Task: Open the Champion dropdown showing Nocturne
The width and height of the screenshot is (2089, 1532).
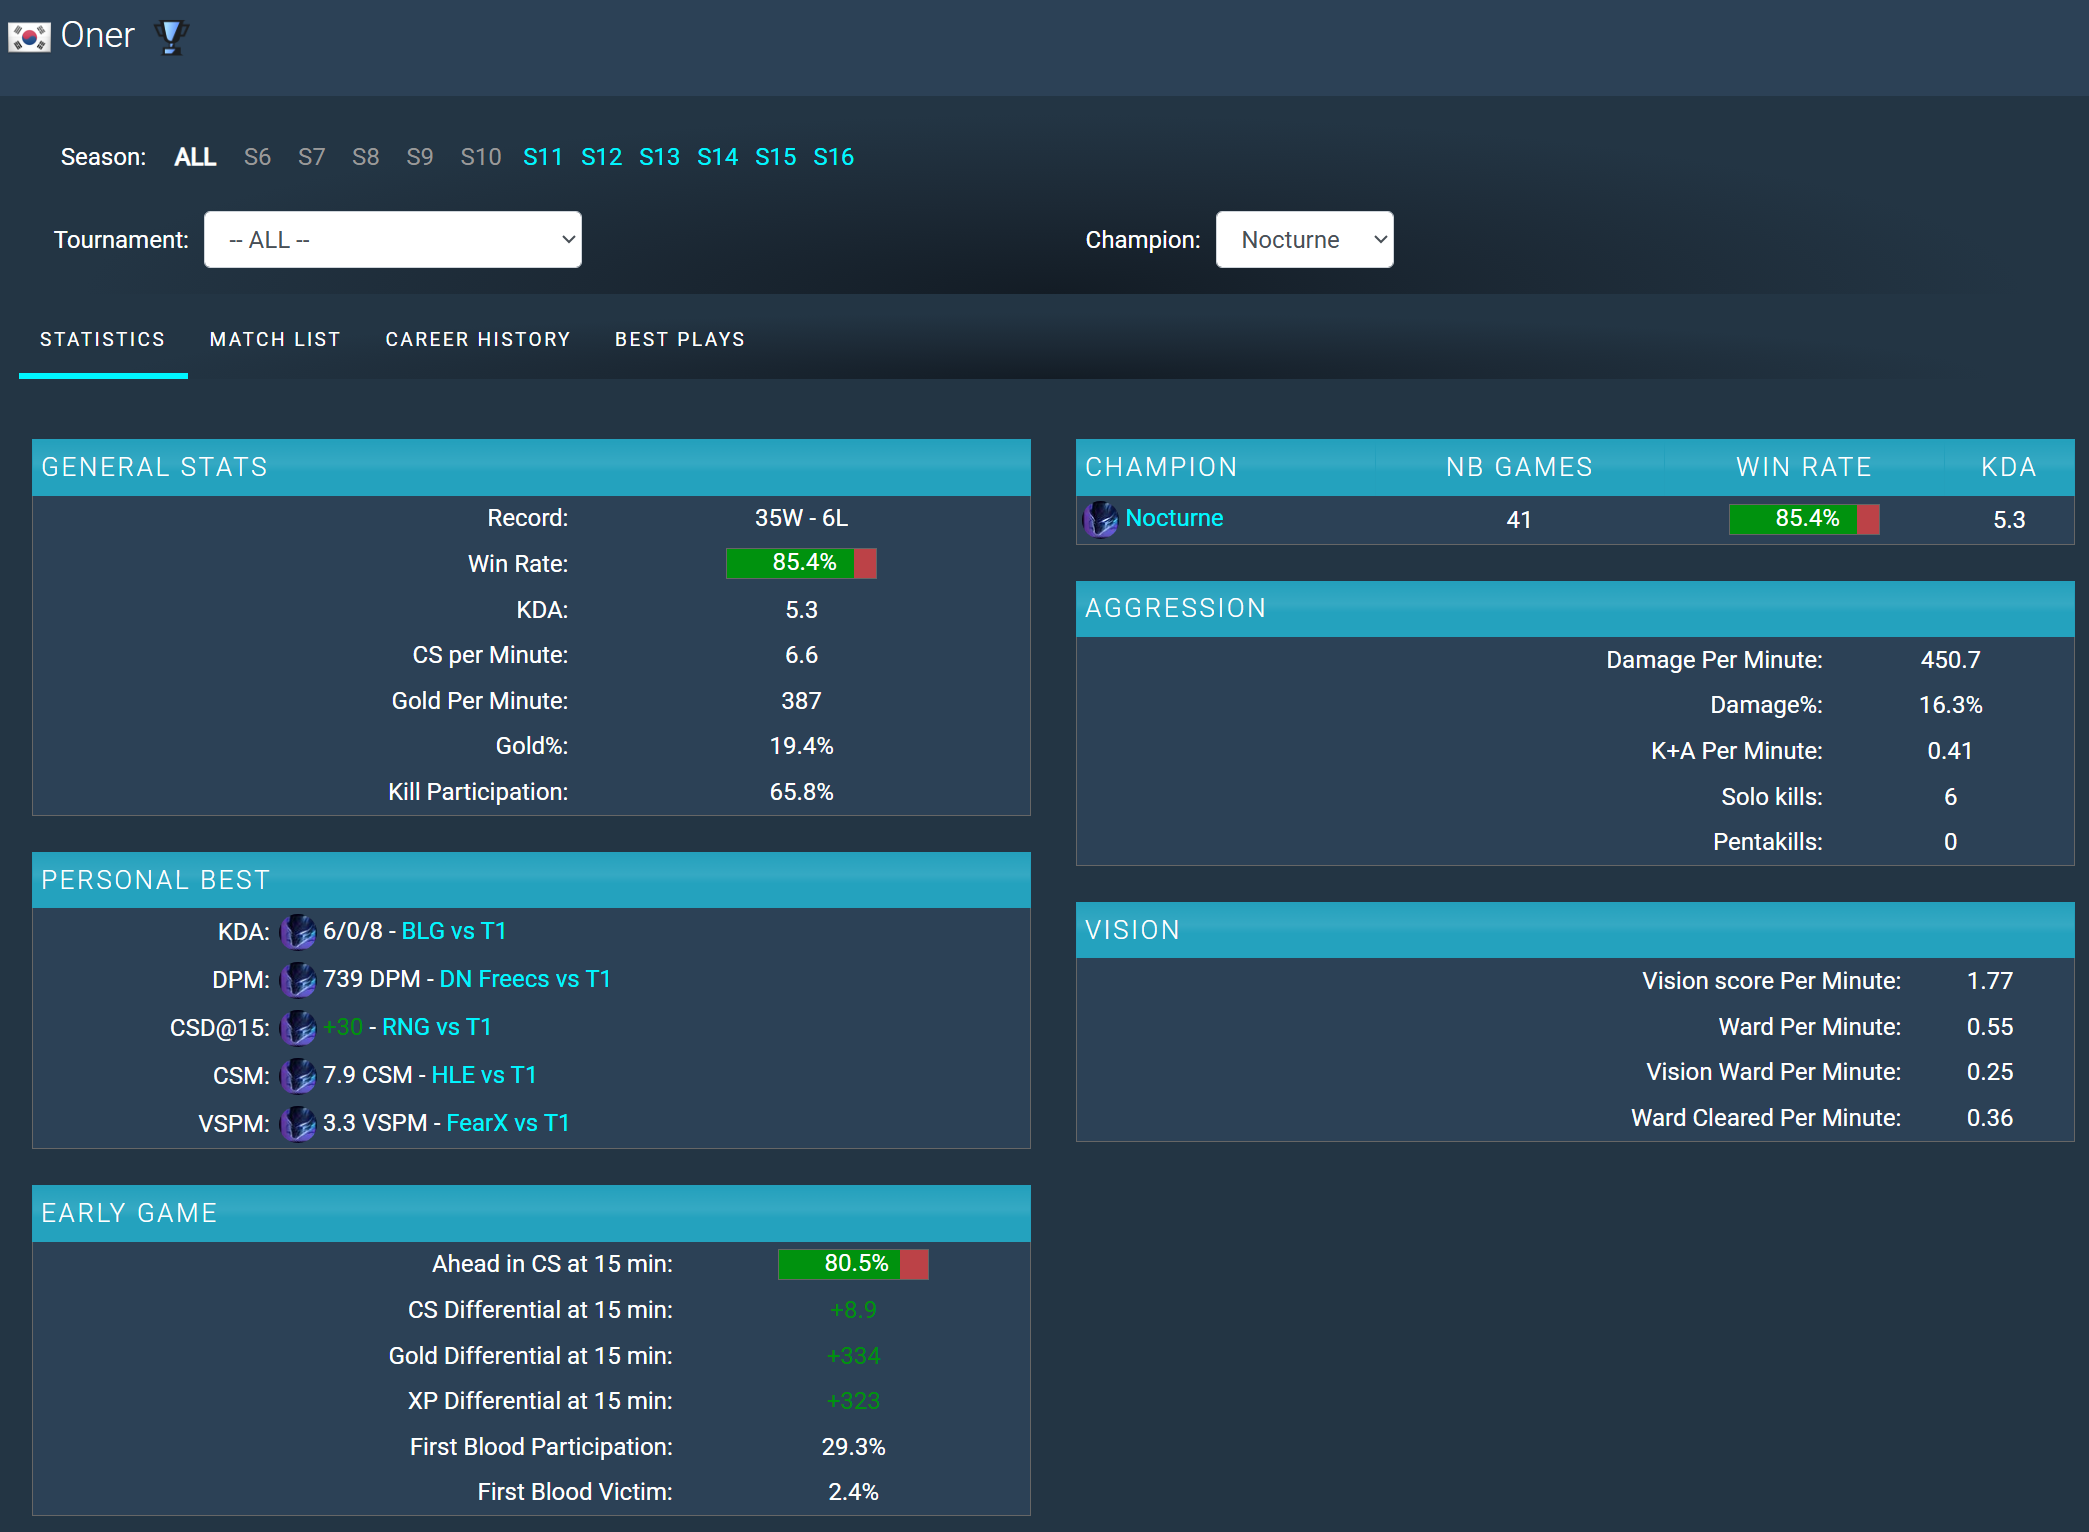Action: [x=1304, y=240]
